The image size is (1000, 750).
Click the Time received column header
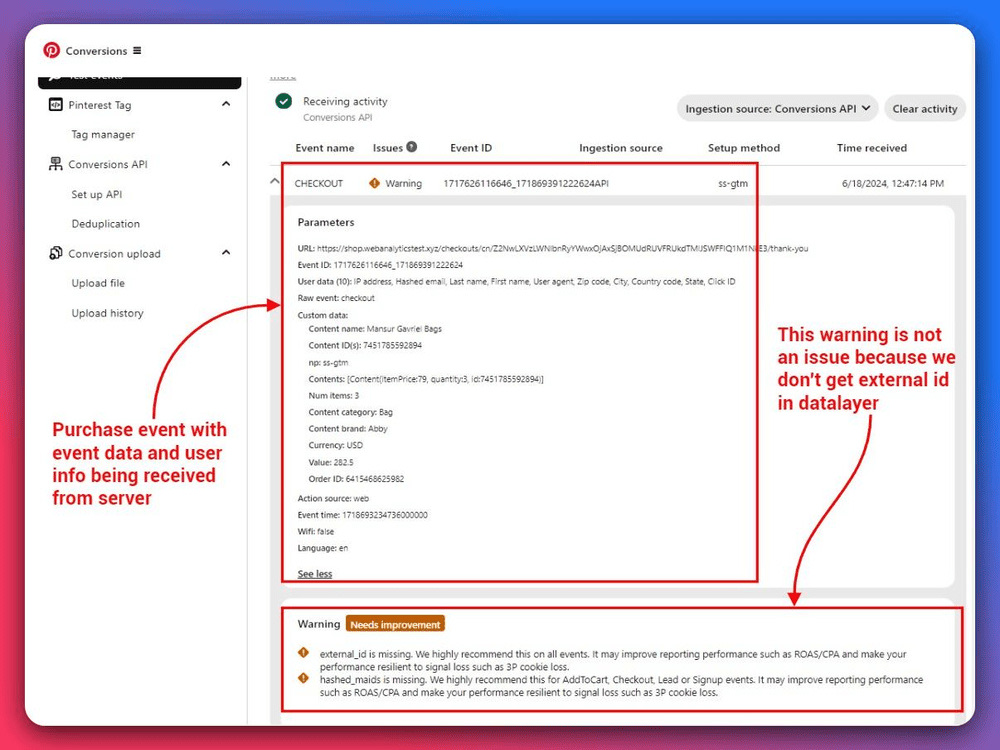tap(872, 148)
